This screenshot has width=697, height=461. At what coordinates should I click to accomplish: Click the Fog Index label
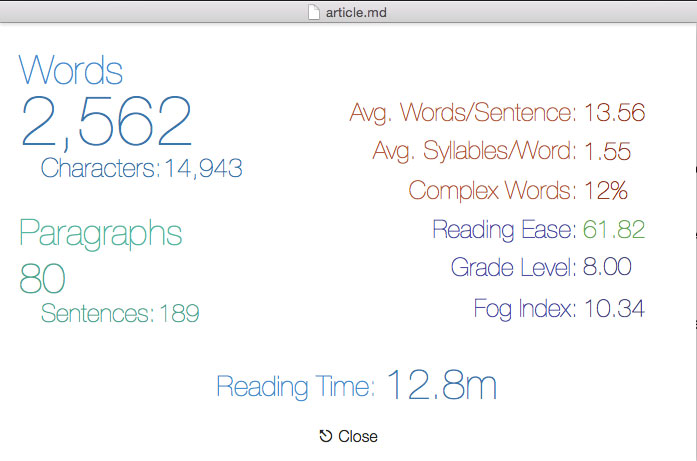tap(525, 309)
